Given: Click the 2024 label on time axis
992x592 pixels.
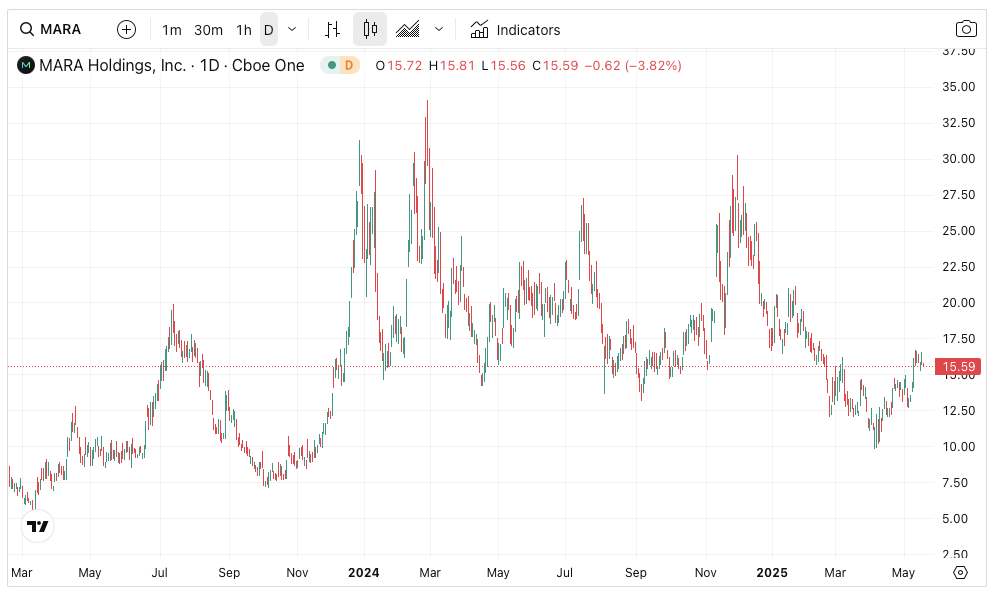Looking at the screenshot, I should coord(364,572).
